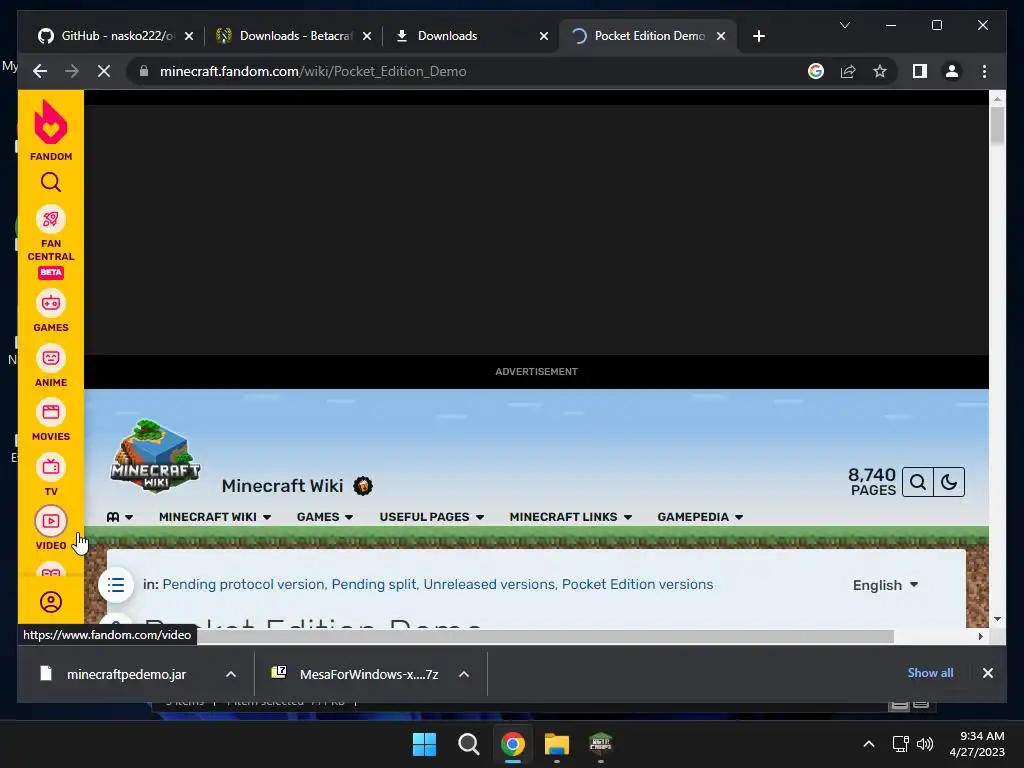The image size is (1024, 768).
Task: Go back to previous page
Action: (40, 71)
